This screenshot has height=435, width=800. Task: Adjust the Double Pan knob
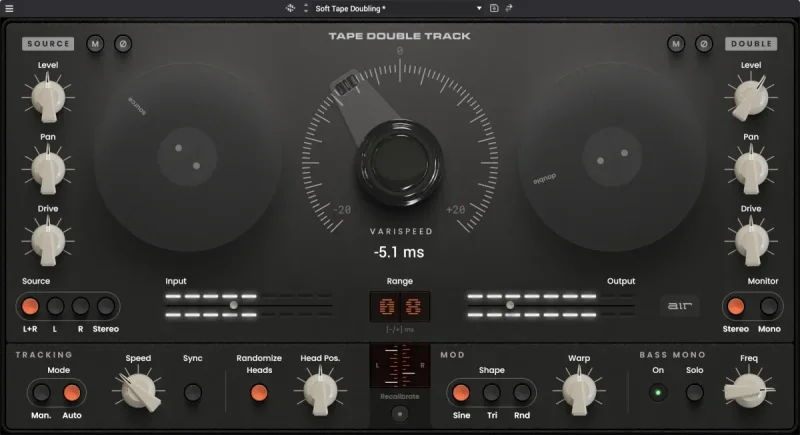[751, 169]
